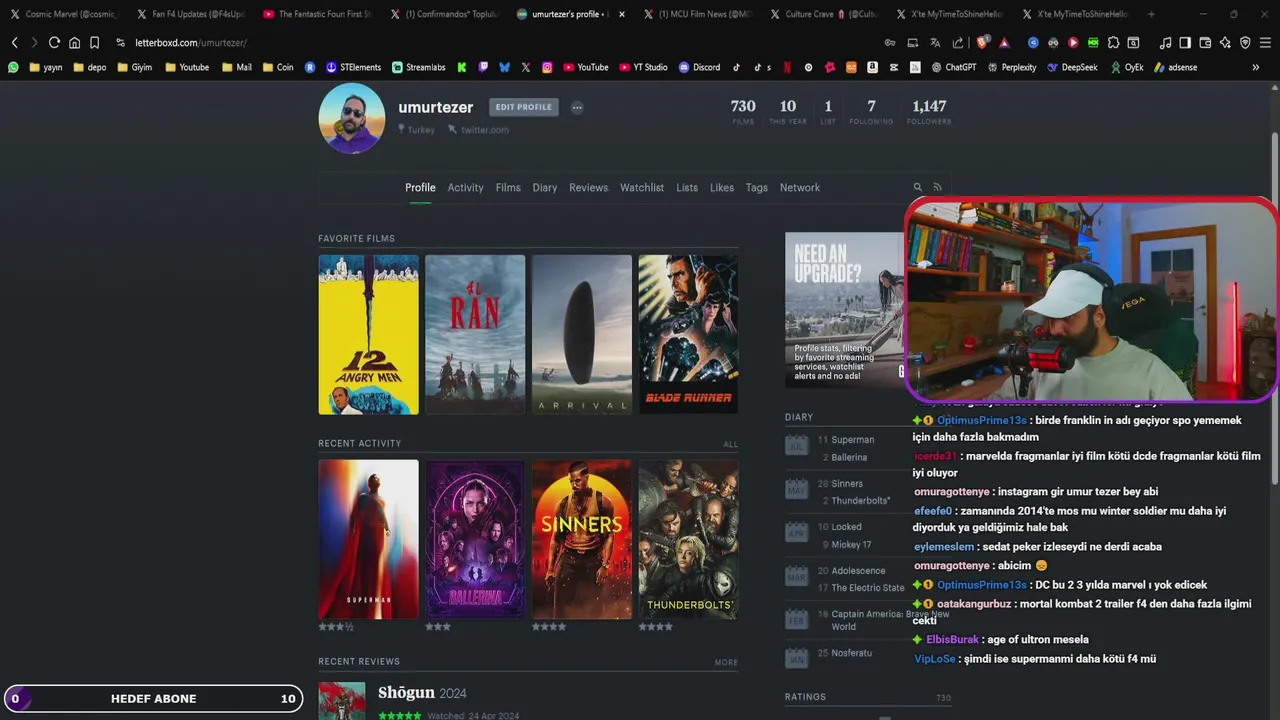This screenshot has width=1280, height=720.
Task: Click the Nosferatu diary entry
Action: click(852, 653)
